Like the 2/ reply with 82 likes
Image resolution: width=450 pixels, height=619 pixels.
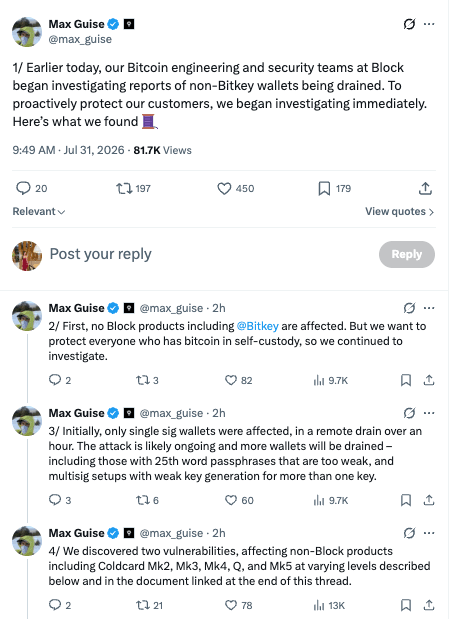tap(238, 380)
